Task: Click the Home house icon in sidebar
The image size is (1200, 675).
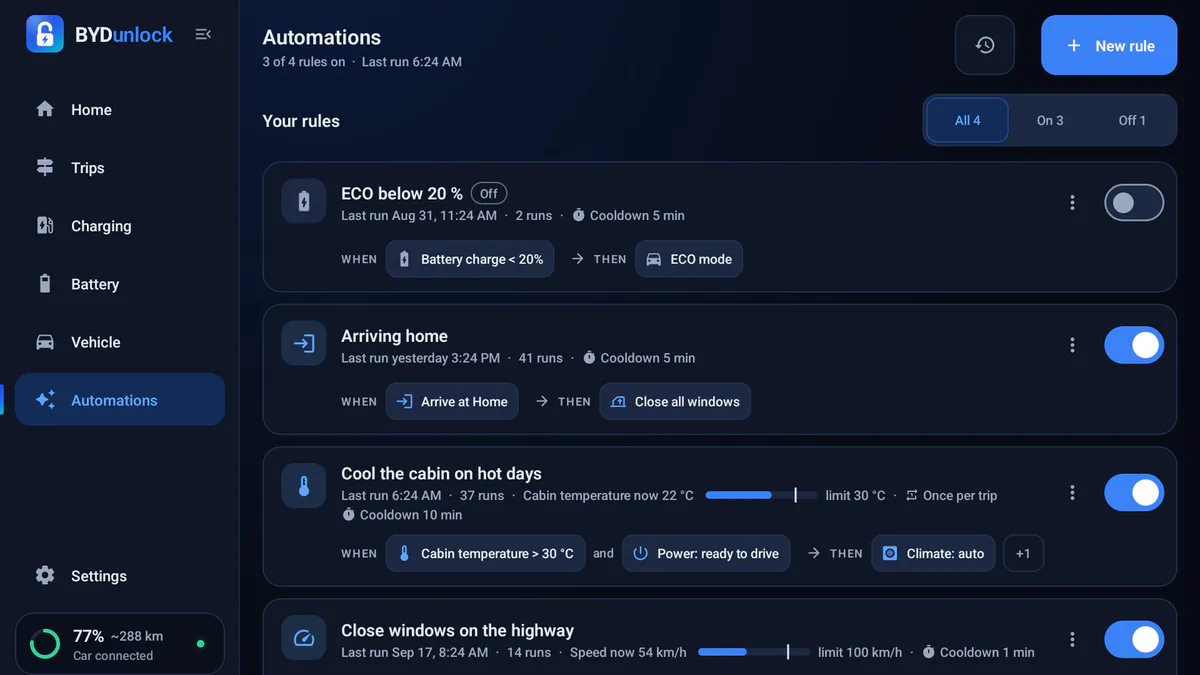Action: click(45, 109)
